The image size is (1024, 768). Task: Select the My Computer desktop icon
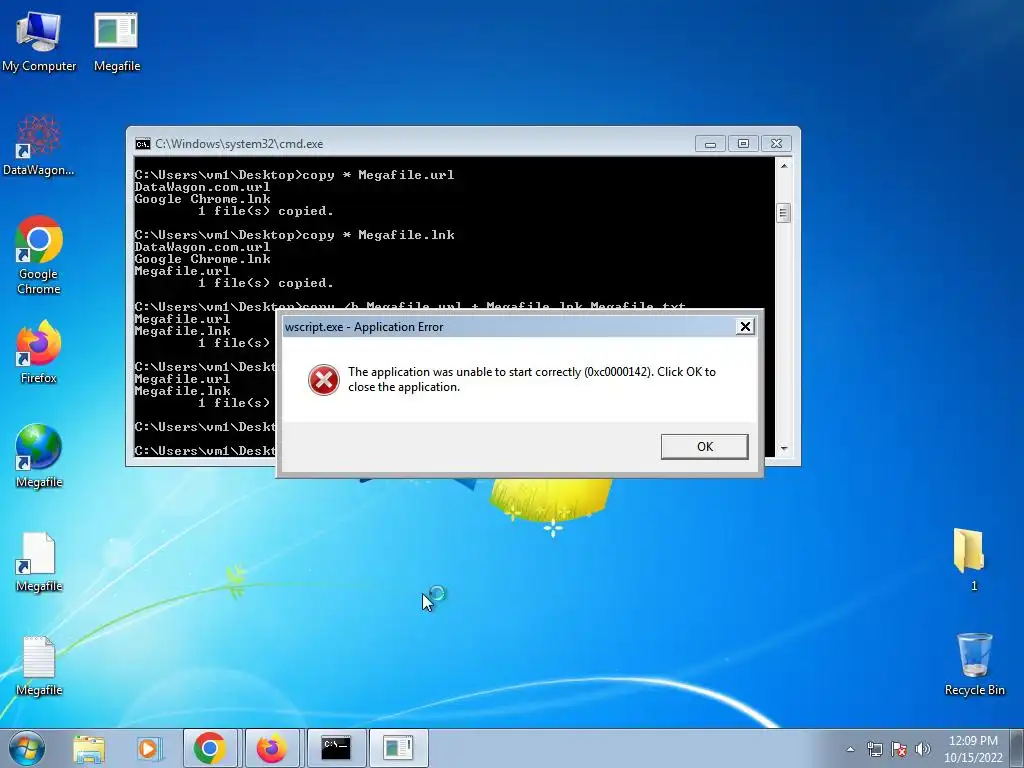(39, 42)
